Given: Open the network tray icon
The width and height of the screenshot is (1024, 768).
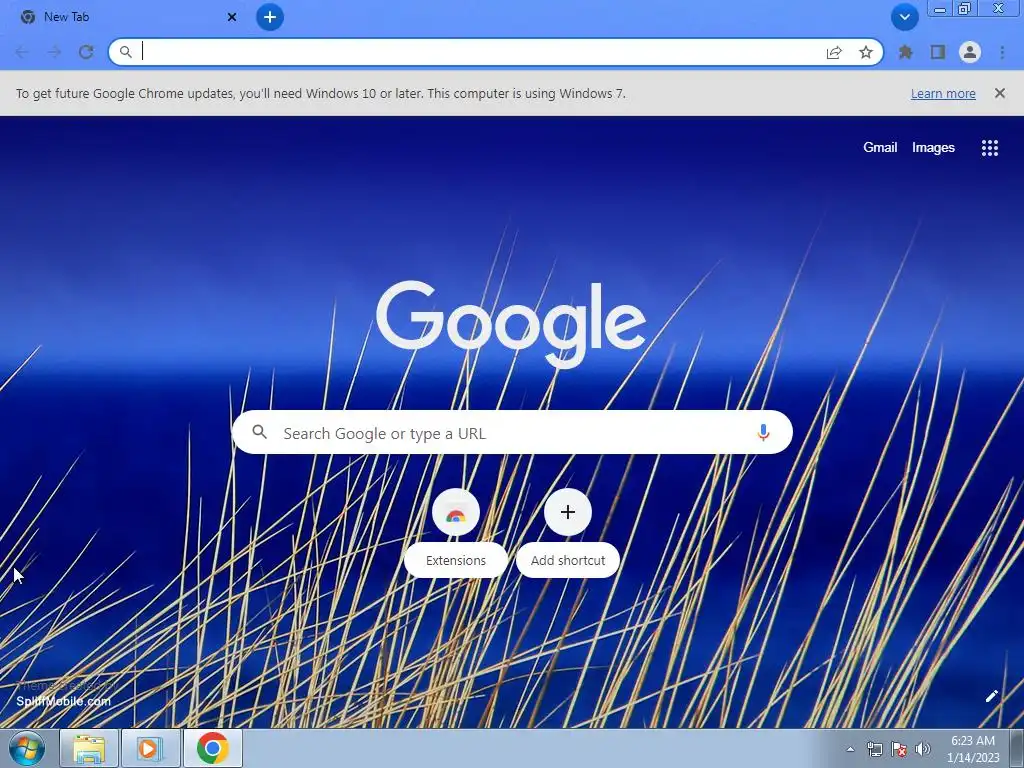Looking at the screenshot, I should pyautogui.click(x=874, y=749).
